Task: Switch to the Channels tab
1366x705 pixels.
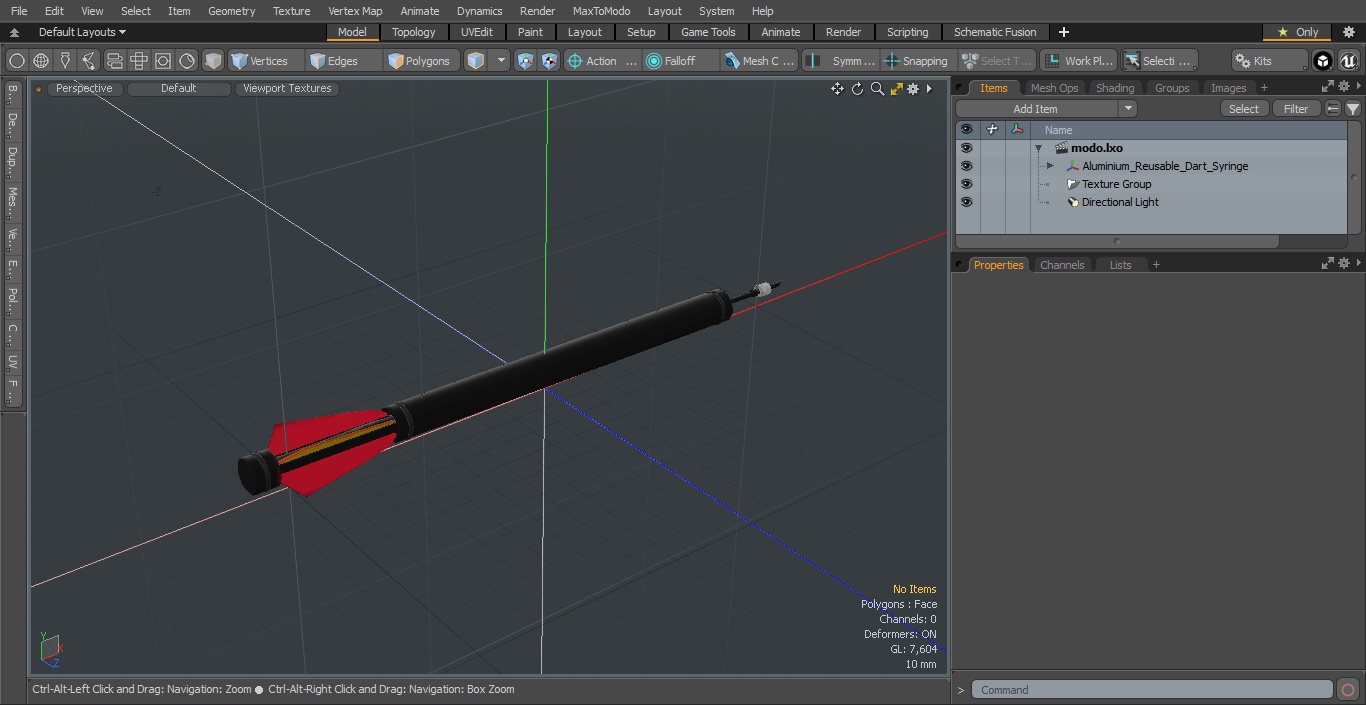Action: click(1062, 265)
